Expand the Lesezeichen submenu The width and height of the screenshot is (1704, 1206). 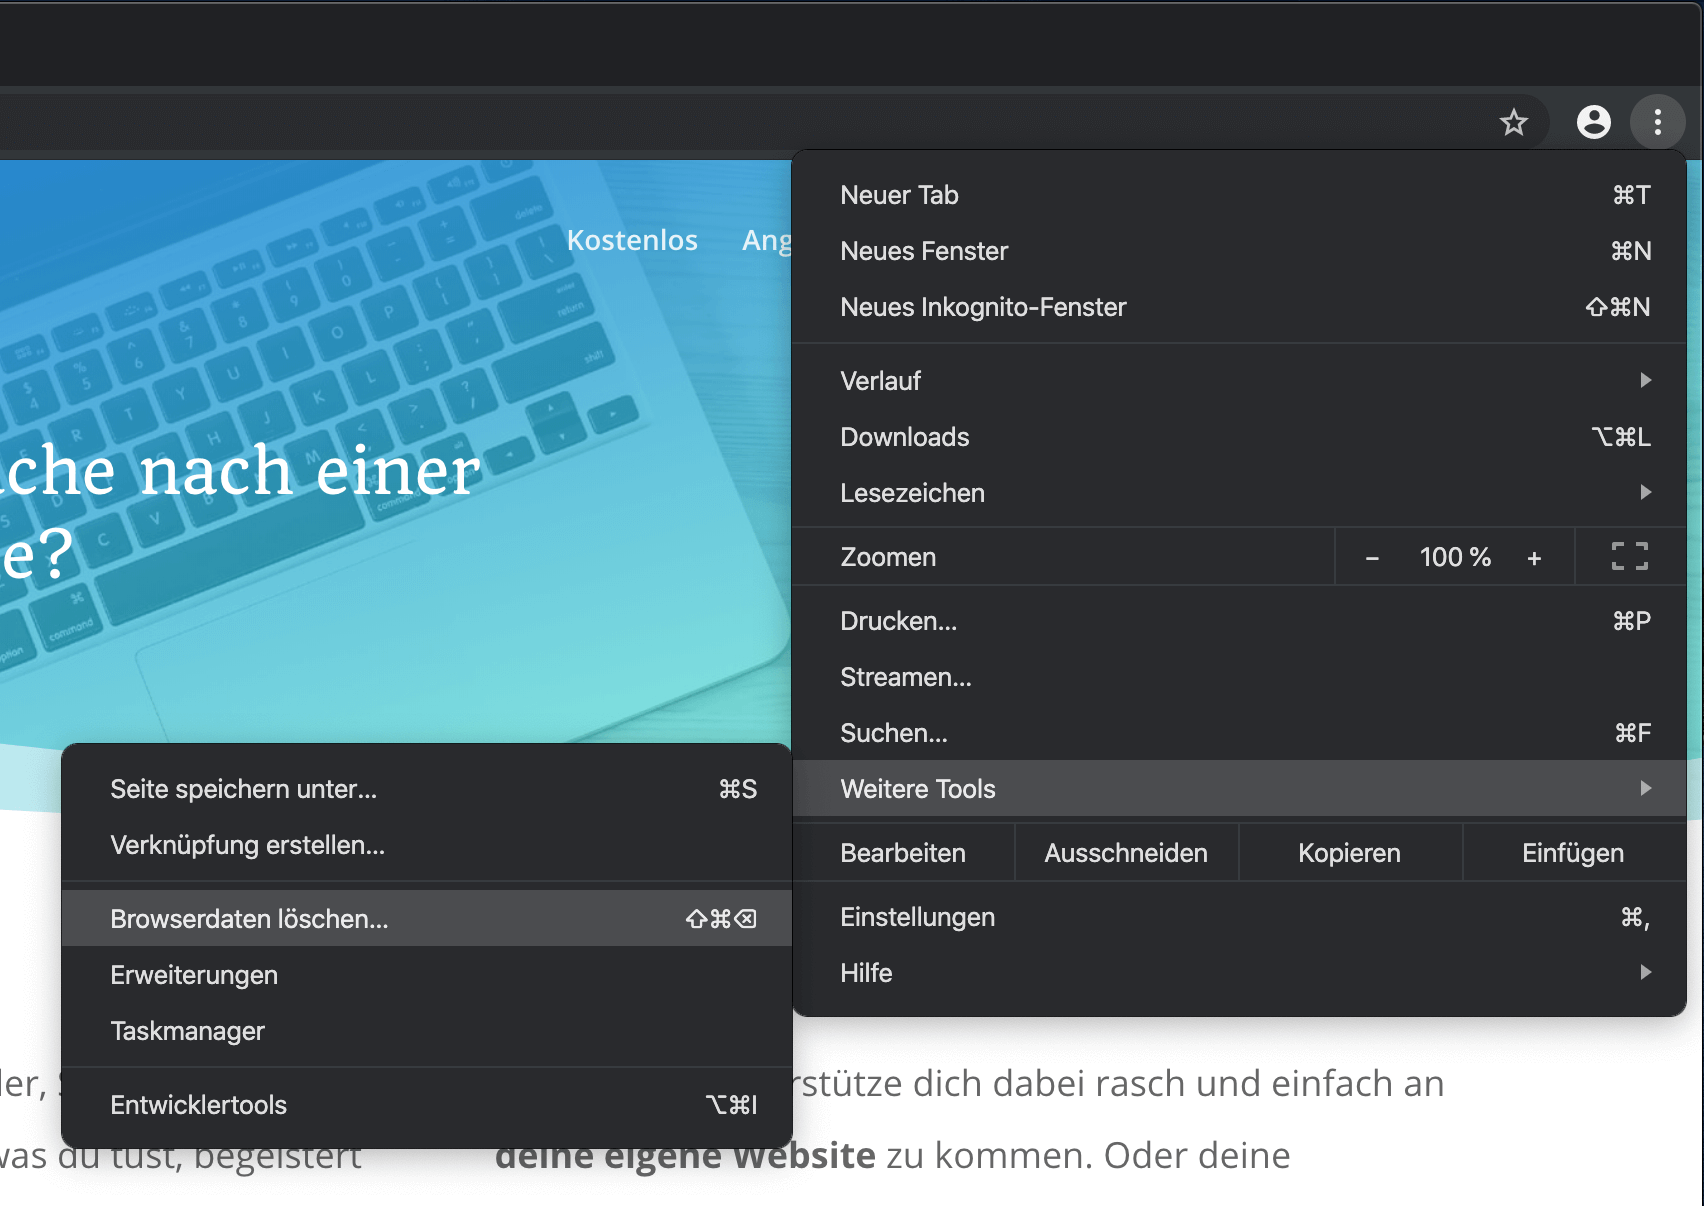[x=1239, y=493]
